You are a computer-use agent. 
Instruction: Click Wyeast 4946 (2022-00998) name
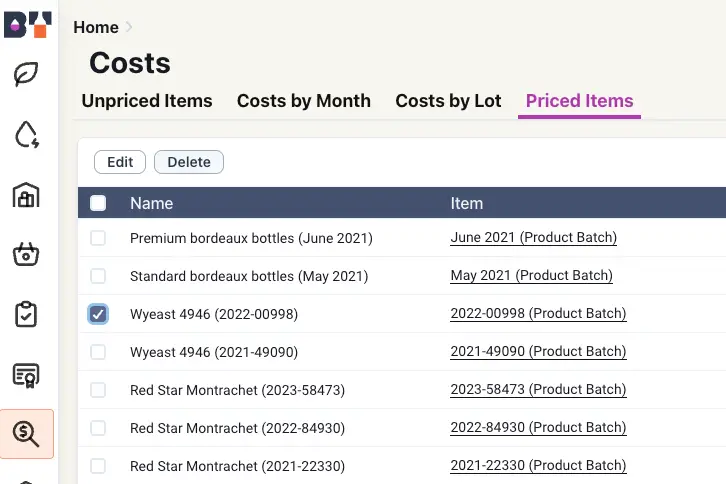point(214,314)
